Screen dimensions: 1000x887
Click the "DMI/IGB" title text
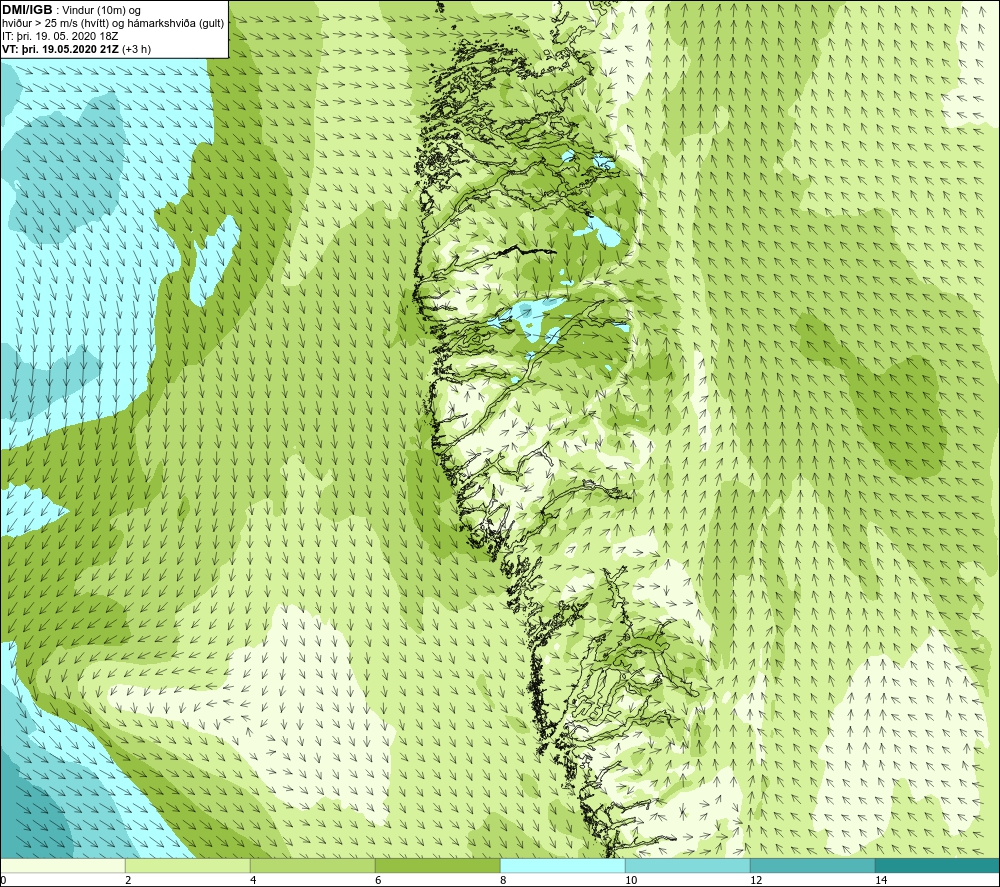point(27,10)
